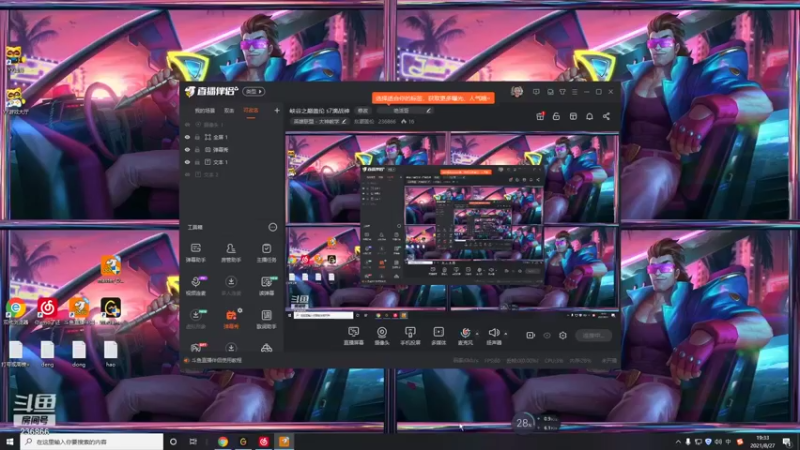Switch to the second scene tab
Viewport: 800px width, 450px height.
point(229,110)
